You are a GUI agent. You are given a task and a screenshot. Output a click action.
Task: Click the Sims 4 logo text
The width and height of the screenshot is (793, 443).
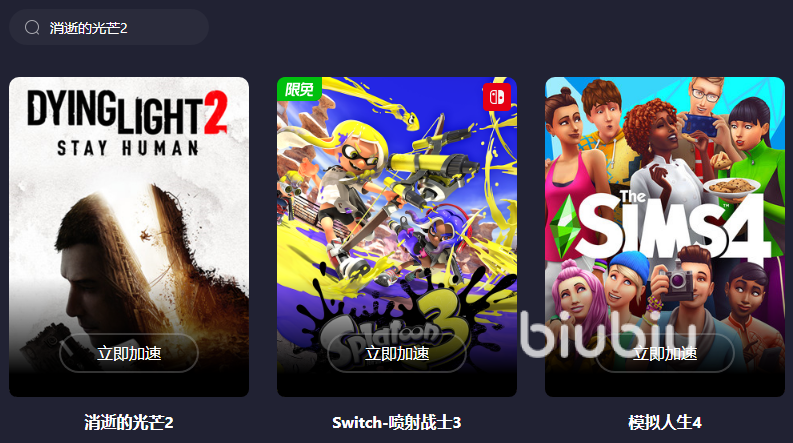pyautogui.click(x=672, y=225)
